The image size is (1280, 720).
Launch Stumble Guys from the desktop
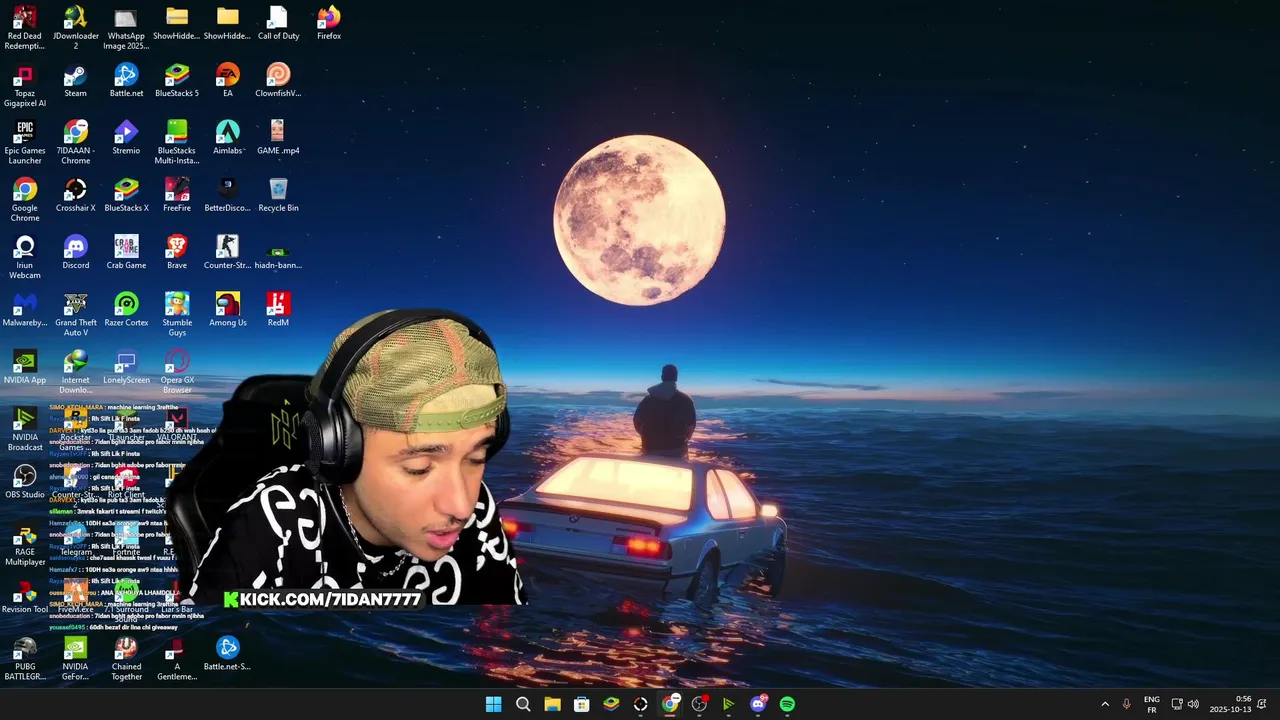[x=177, y=315]
